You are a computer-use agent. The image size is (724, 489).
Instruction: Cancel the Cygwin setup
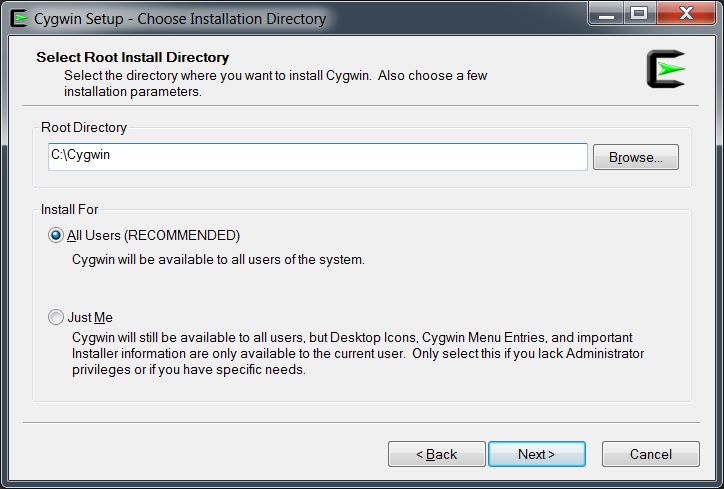(651, 454)
